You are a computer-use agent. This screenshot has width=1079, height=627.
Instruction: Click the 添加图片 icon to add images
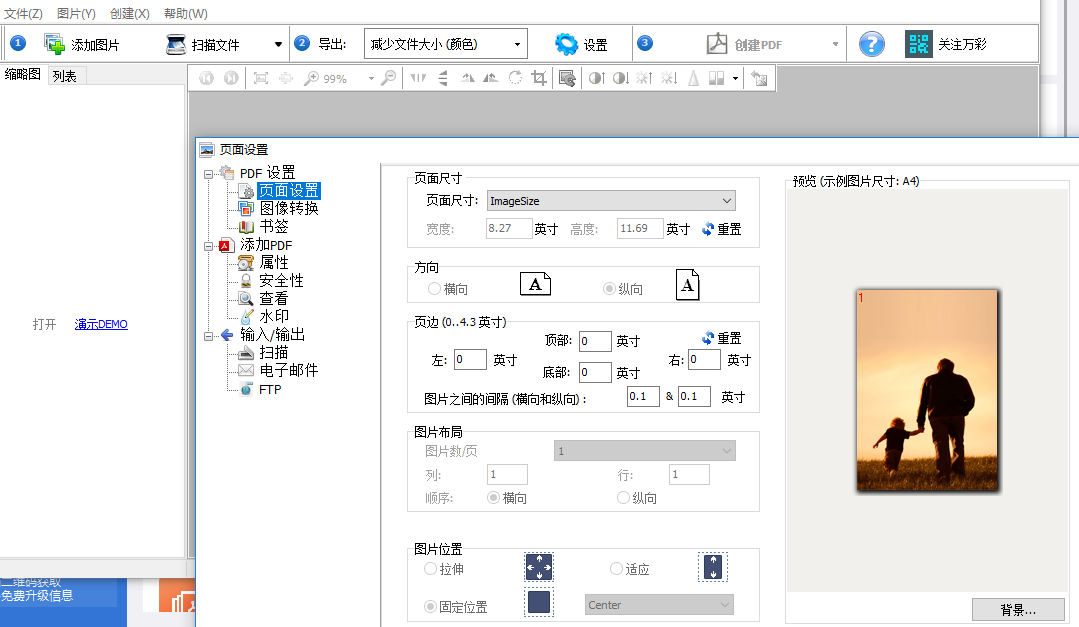pos(53,42)
